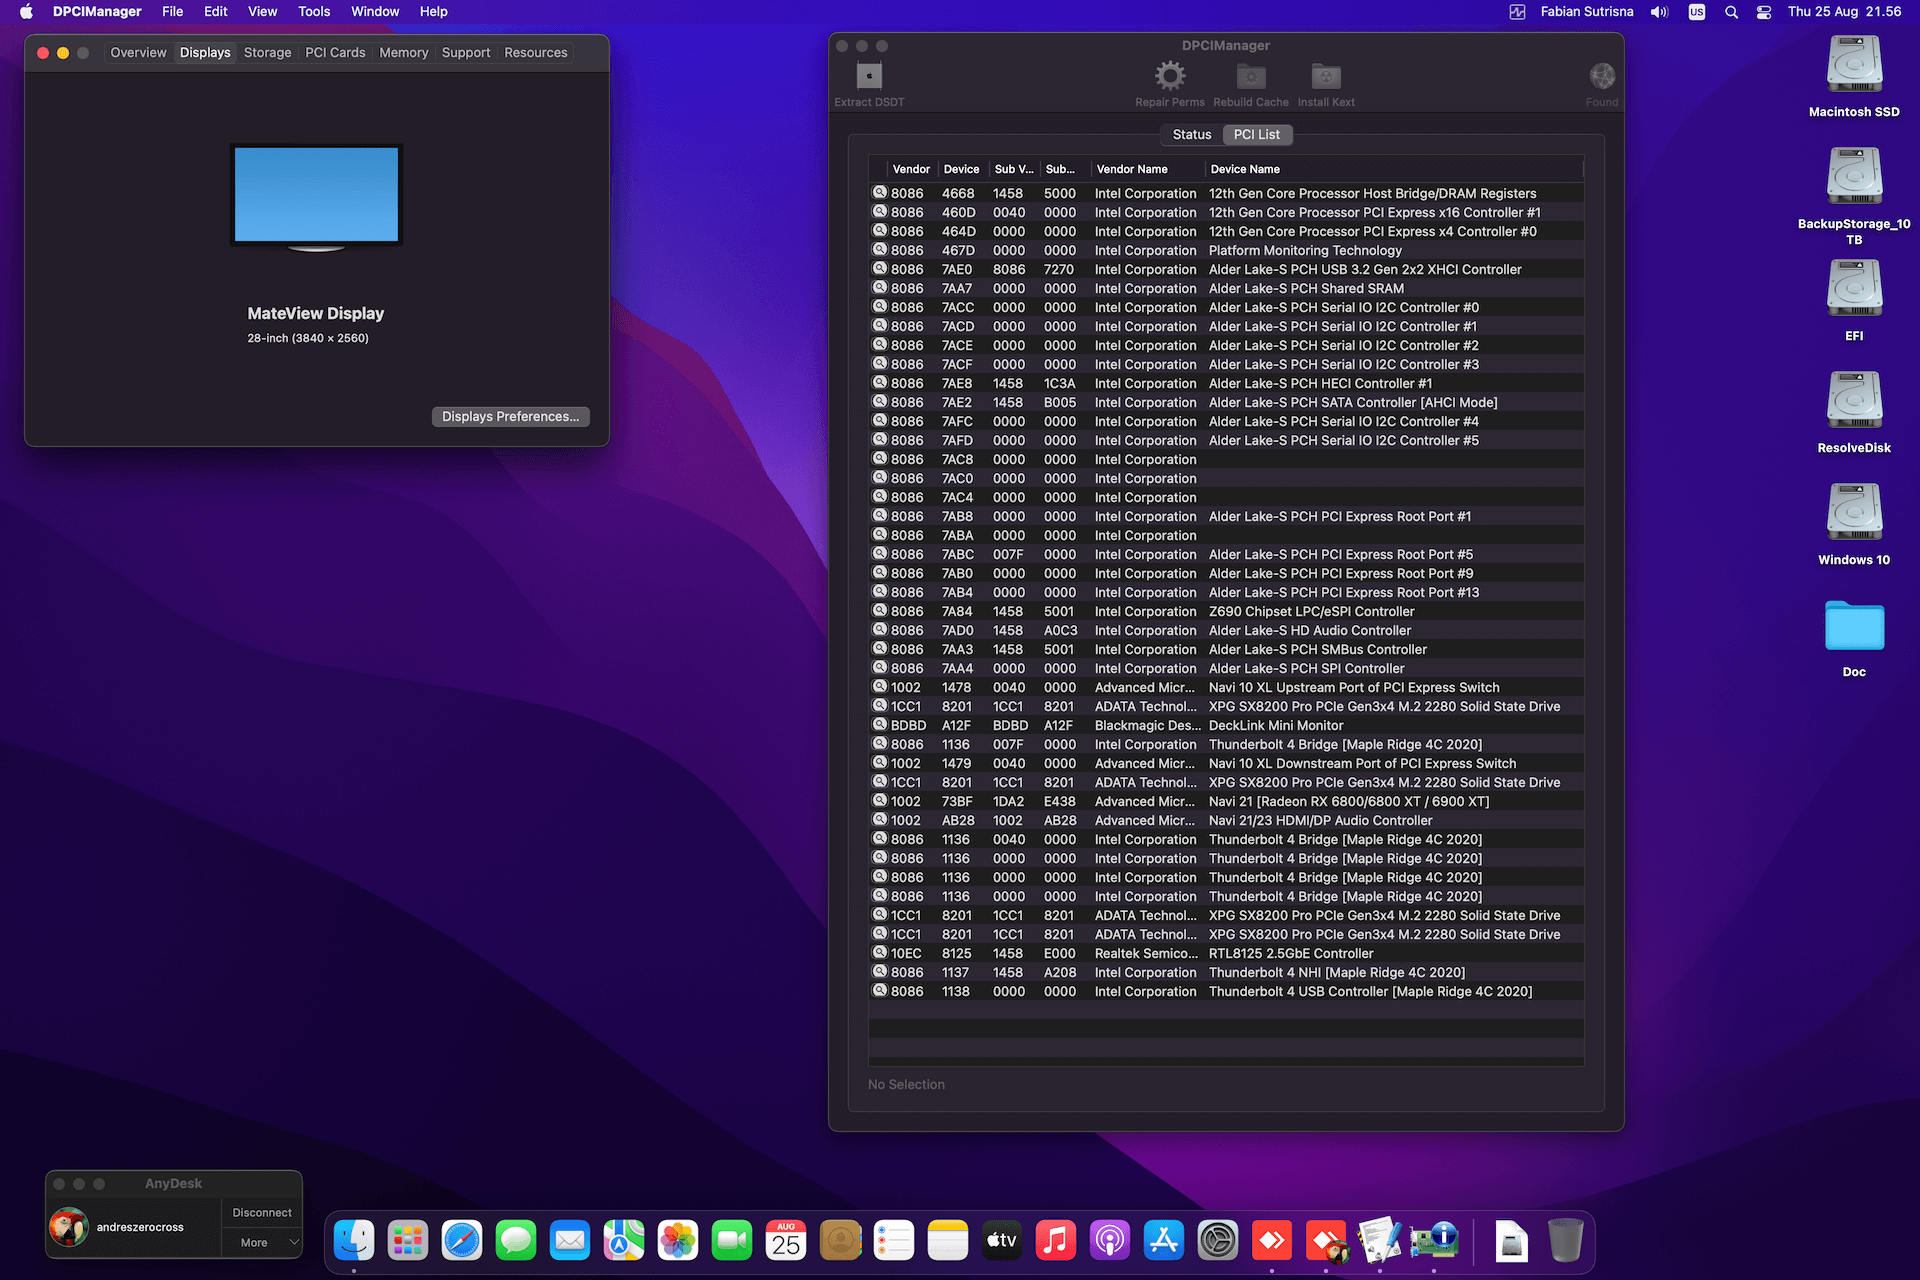Click the Install Kext icon
Viewport: 1920px width, 1280px height.
pos(1325,77)
